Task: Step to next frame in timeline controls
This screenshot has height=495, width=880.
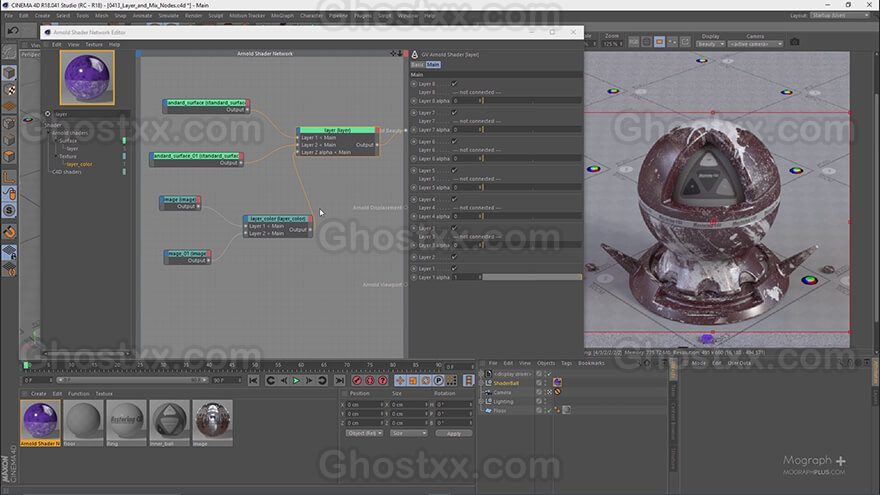Action: pyautogui.click(x=309, y=381)
